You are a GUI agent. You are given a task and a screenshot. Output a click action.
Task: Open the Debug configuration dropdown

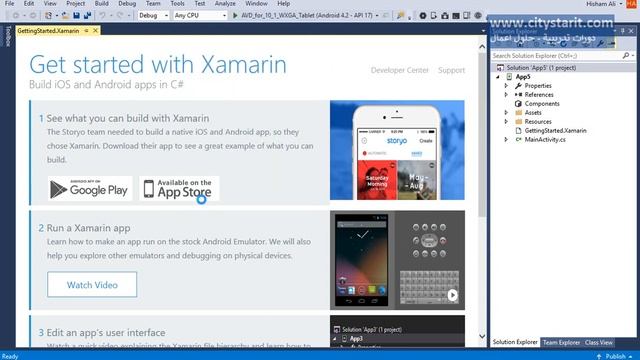tap(153, 16)
